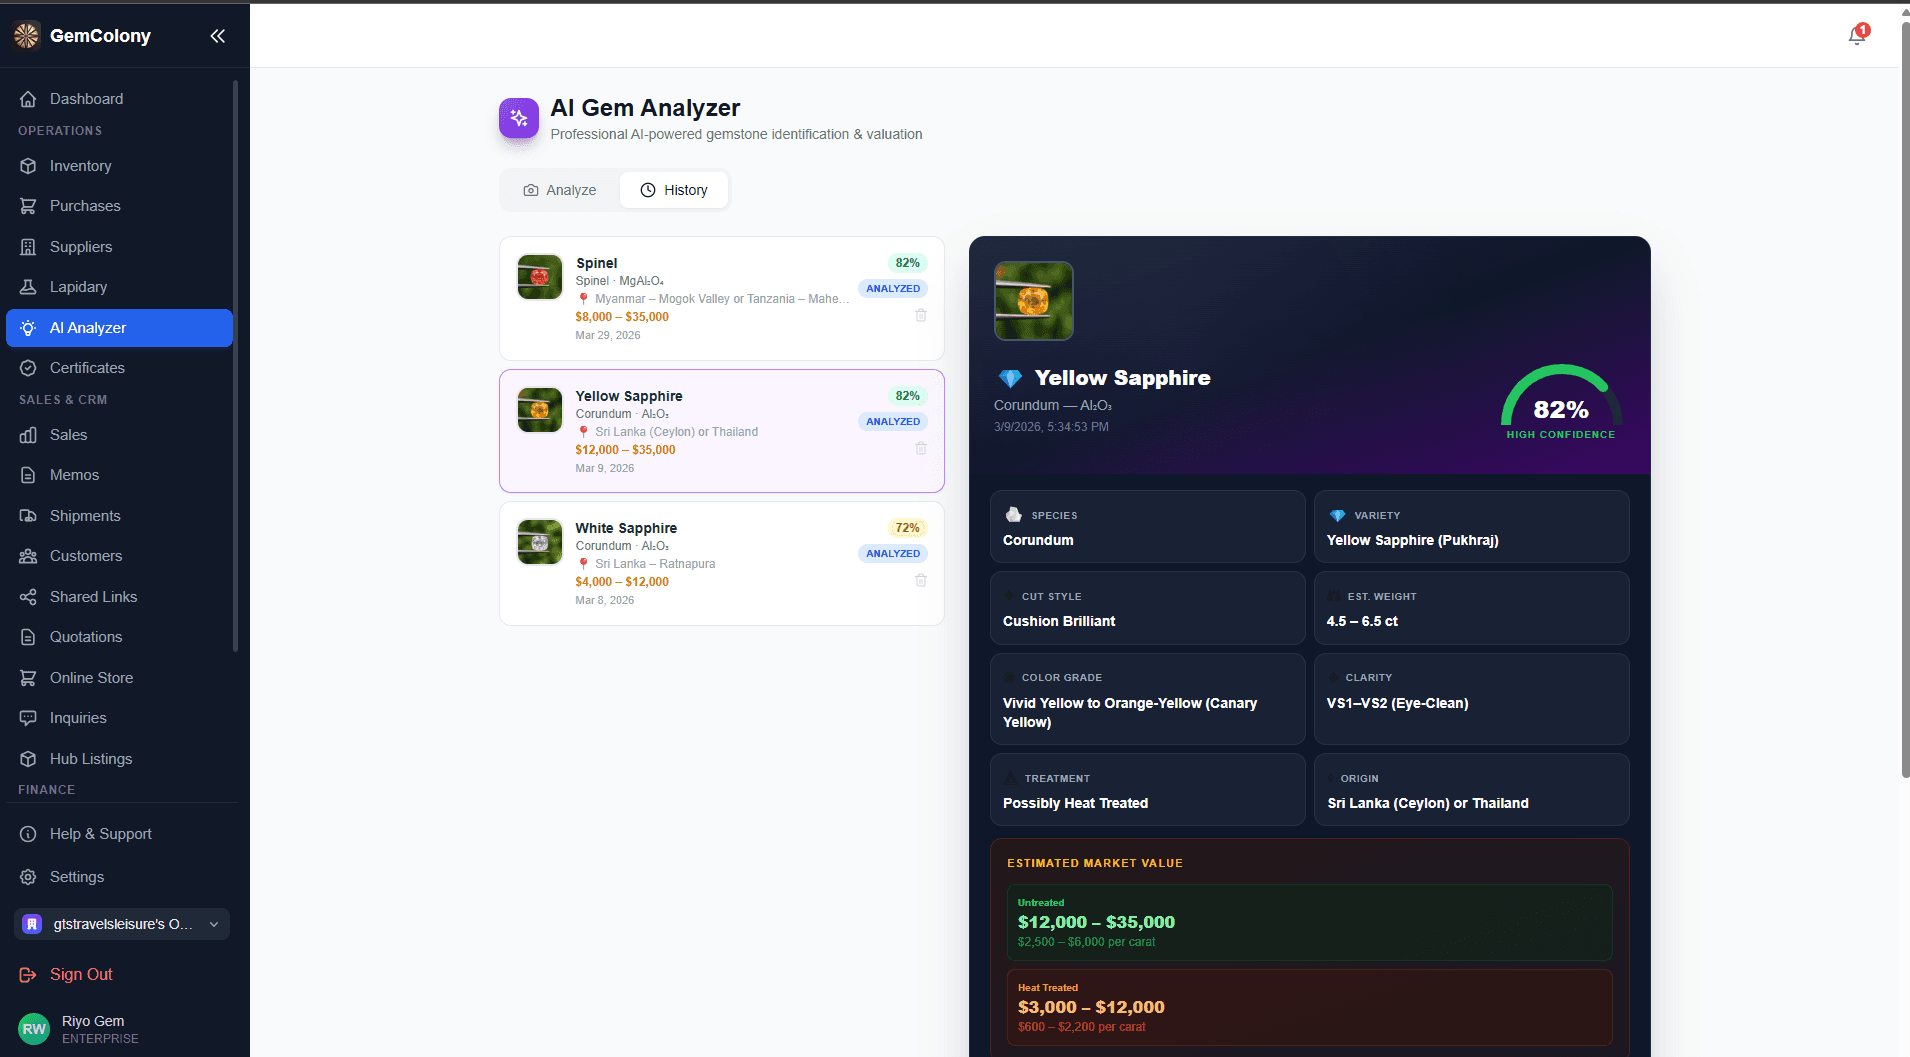Delete the Yellow Sapphire history entry
This screenshot has width=1910, height=1057.
pyautogui.click(x=921, y=448)
